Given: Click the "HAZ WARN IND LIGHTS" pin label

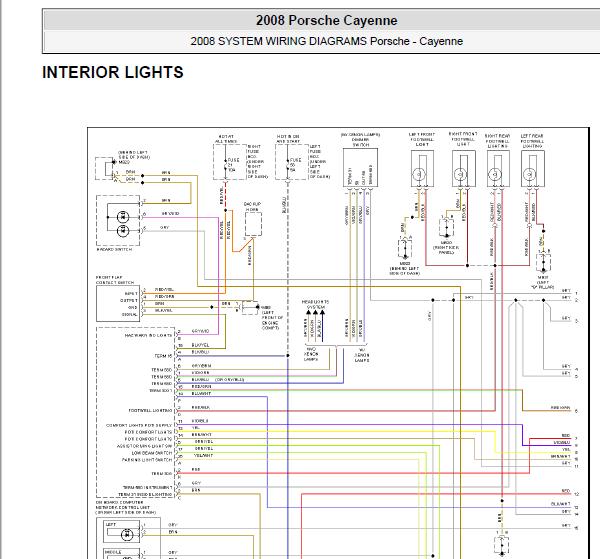Looking at the screenshot, I should pos(148,335).
